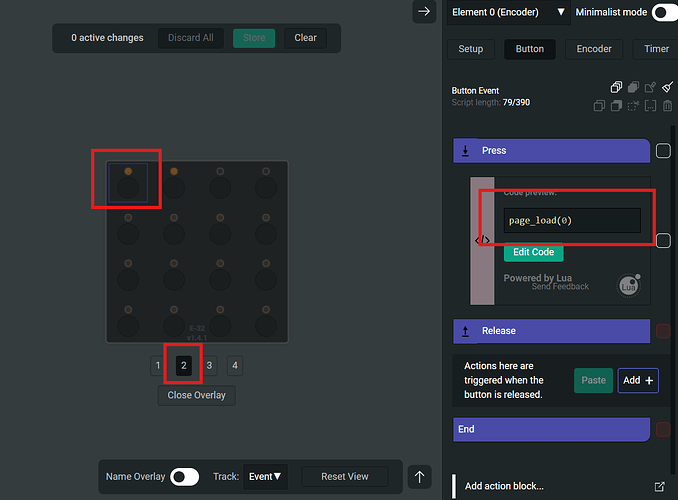Select page 3 of the module

click(x=209, y=366)
